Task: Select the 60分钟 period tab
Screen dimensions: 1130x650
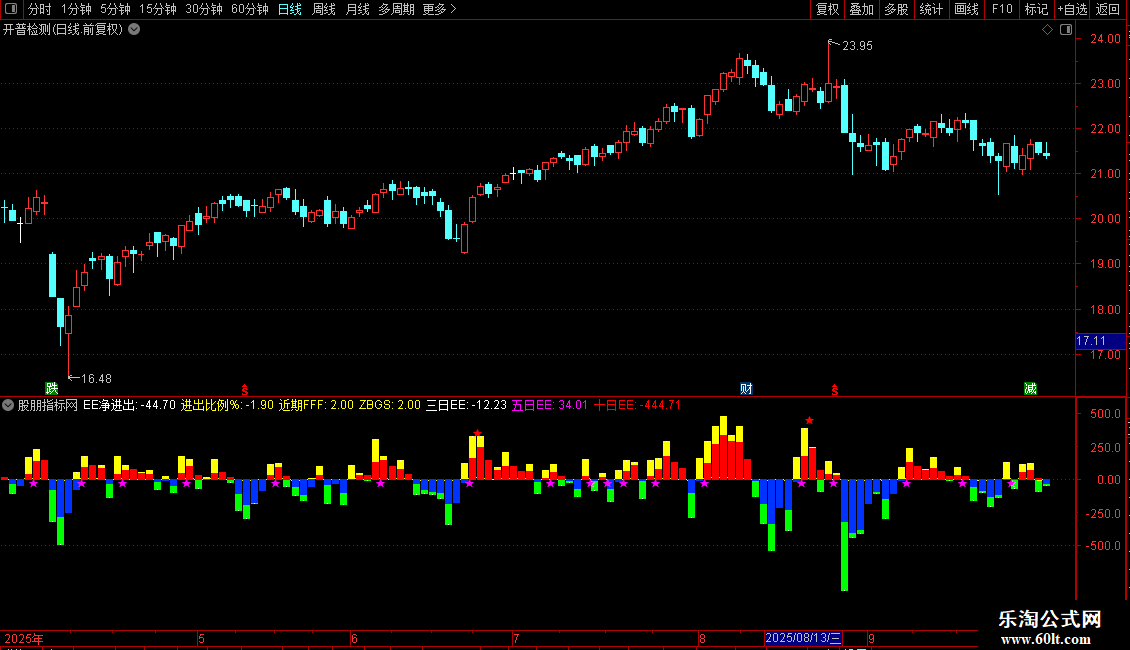Action: pos(249,9)
